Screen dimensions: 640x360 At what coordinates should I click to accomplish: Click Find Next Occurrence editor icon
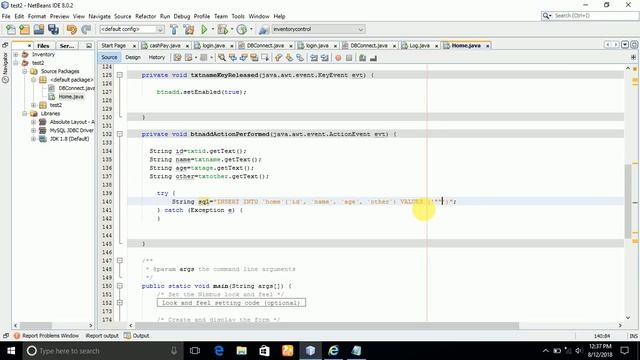tap(243, 58)
